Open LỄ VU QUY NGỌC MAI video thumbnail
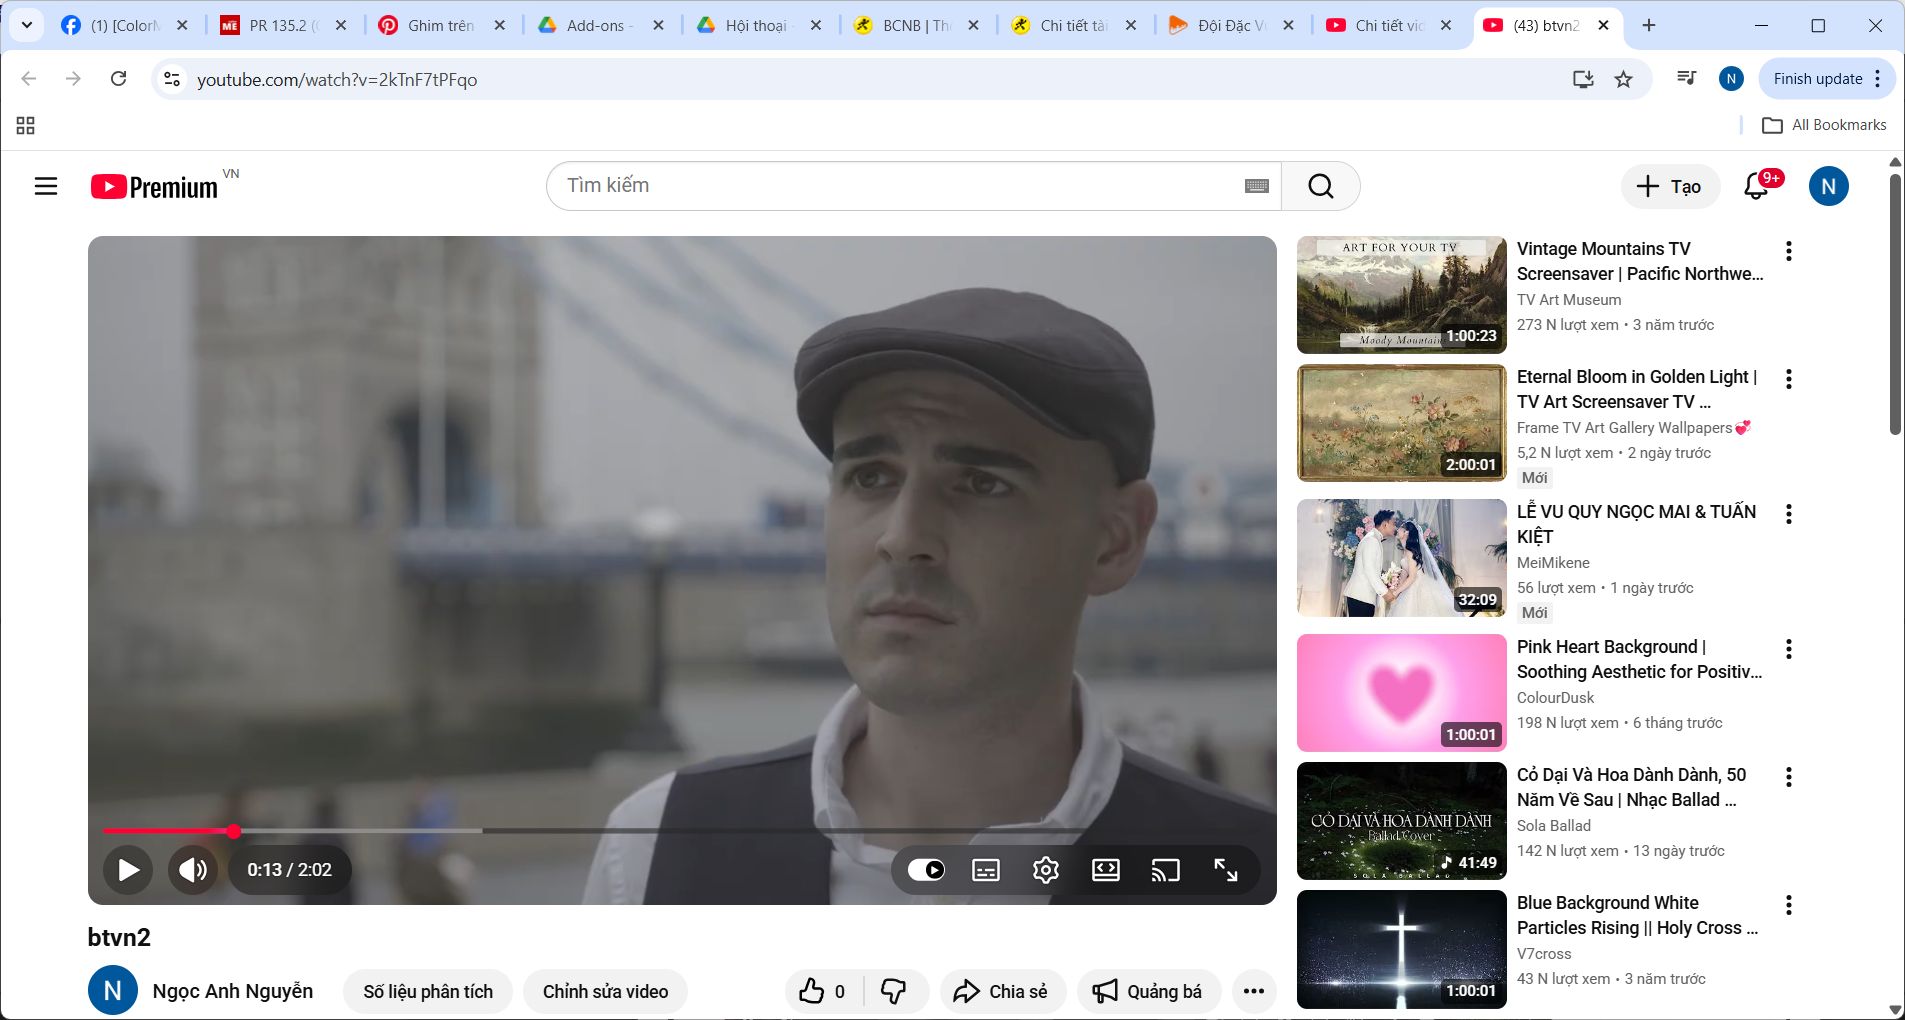Viewport: 1905px width, 1020px height. (x=1402, y=558)
